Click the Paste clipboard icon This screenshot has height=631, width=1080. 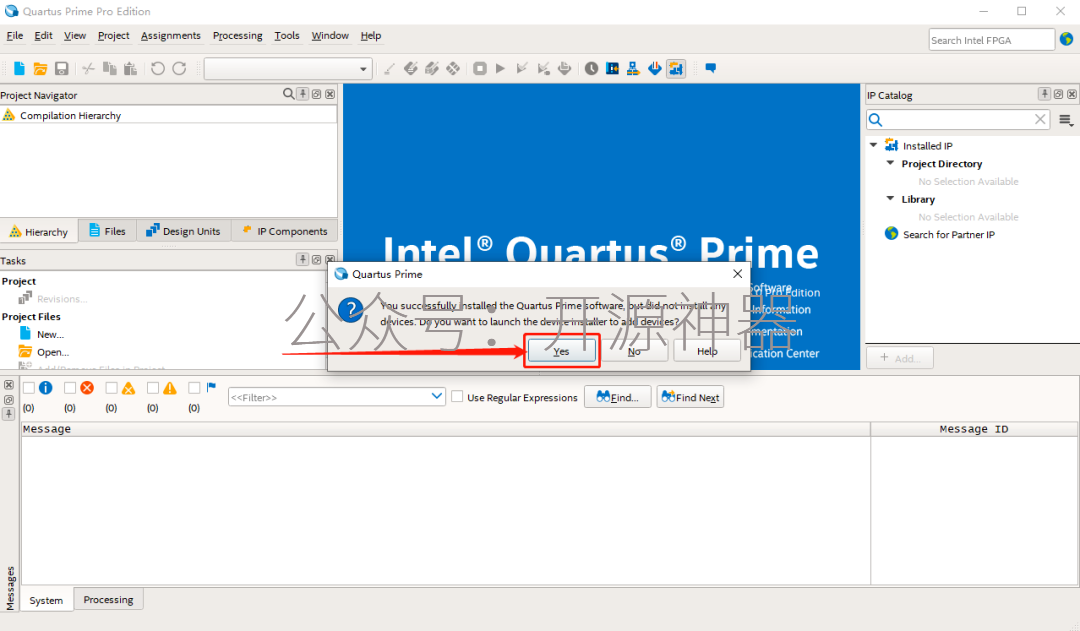[130, 68]
